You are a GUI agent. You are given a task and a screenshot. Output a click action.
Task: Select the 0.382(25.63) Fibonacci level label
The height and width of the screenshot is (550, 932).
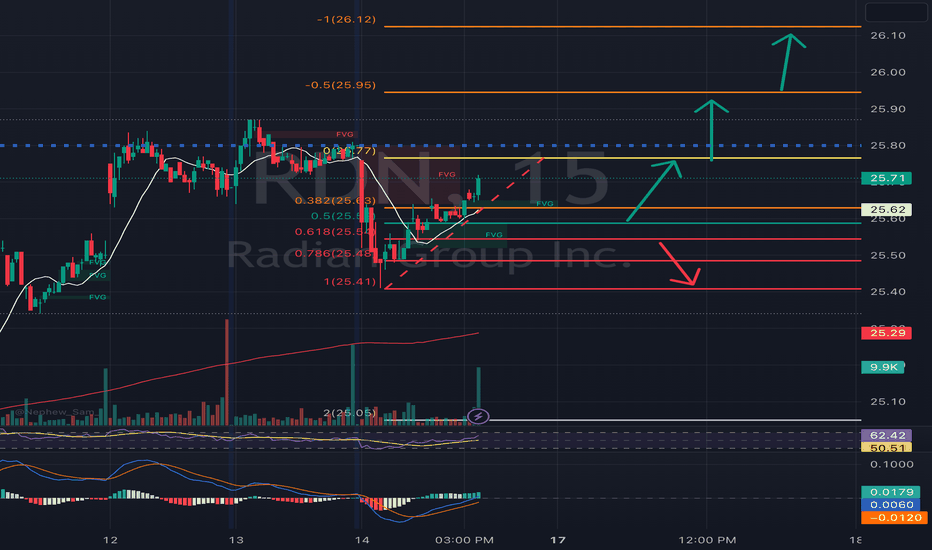click(x=335, y=200)
